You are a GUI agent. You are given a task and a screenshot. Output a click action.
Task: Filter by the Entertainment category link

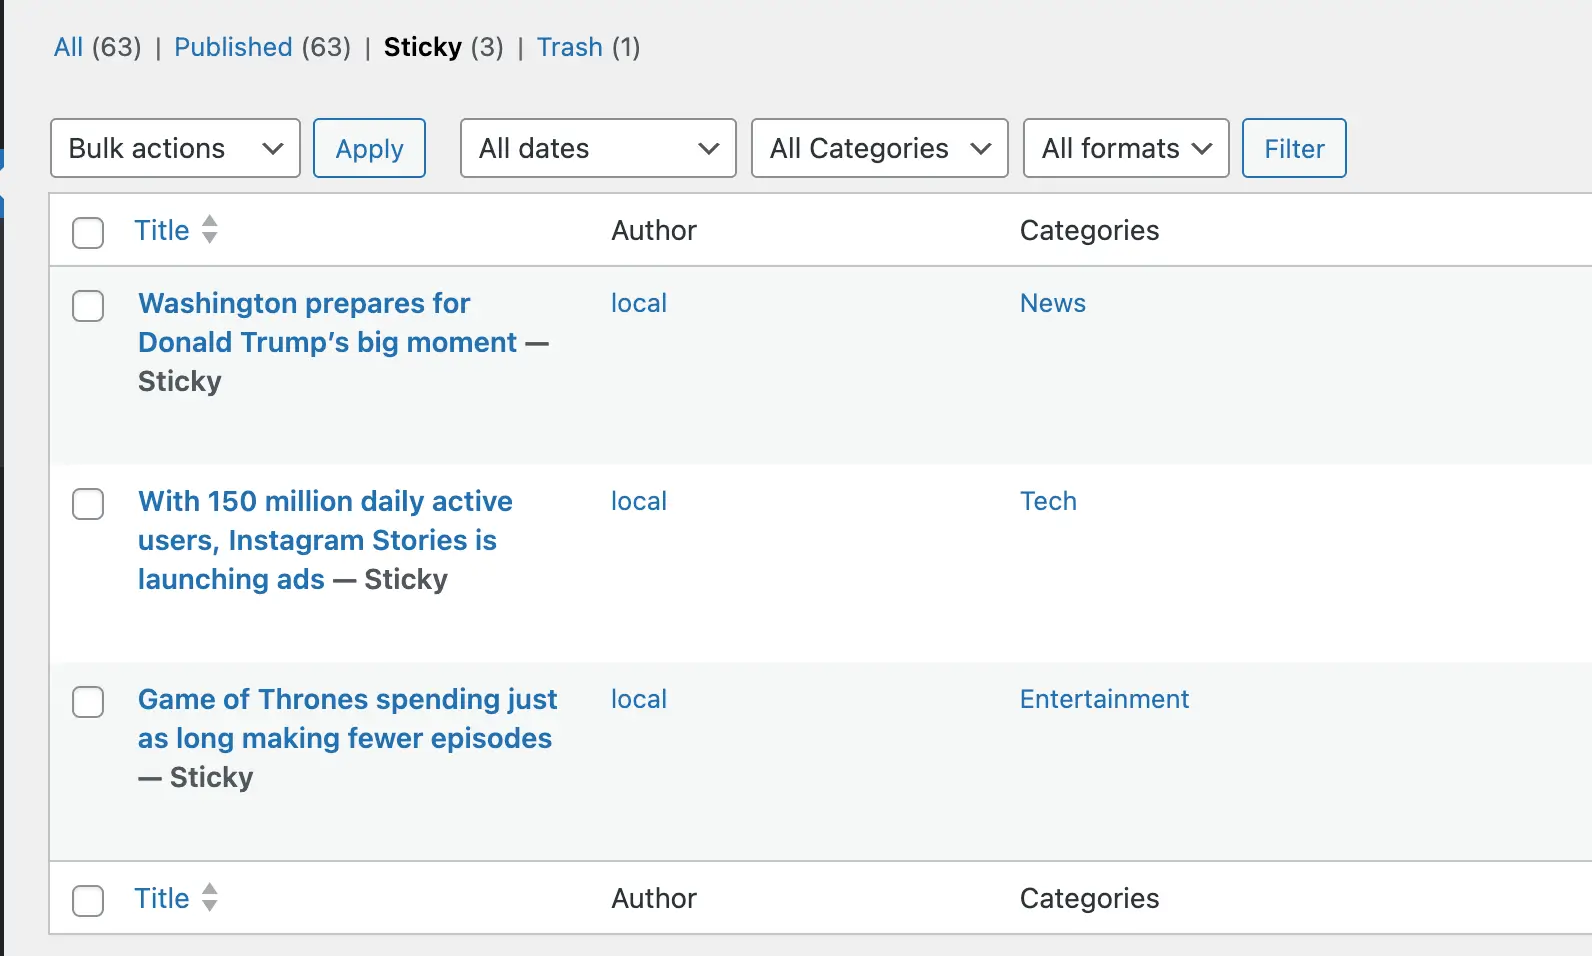pos(1104,699)
